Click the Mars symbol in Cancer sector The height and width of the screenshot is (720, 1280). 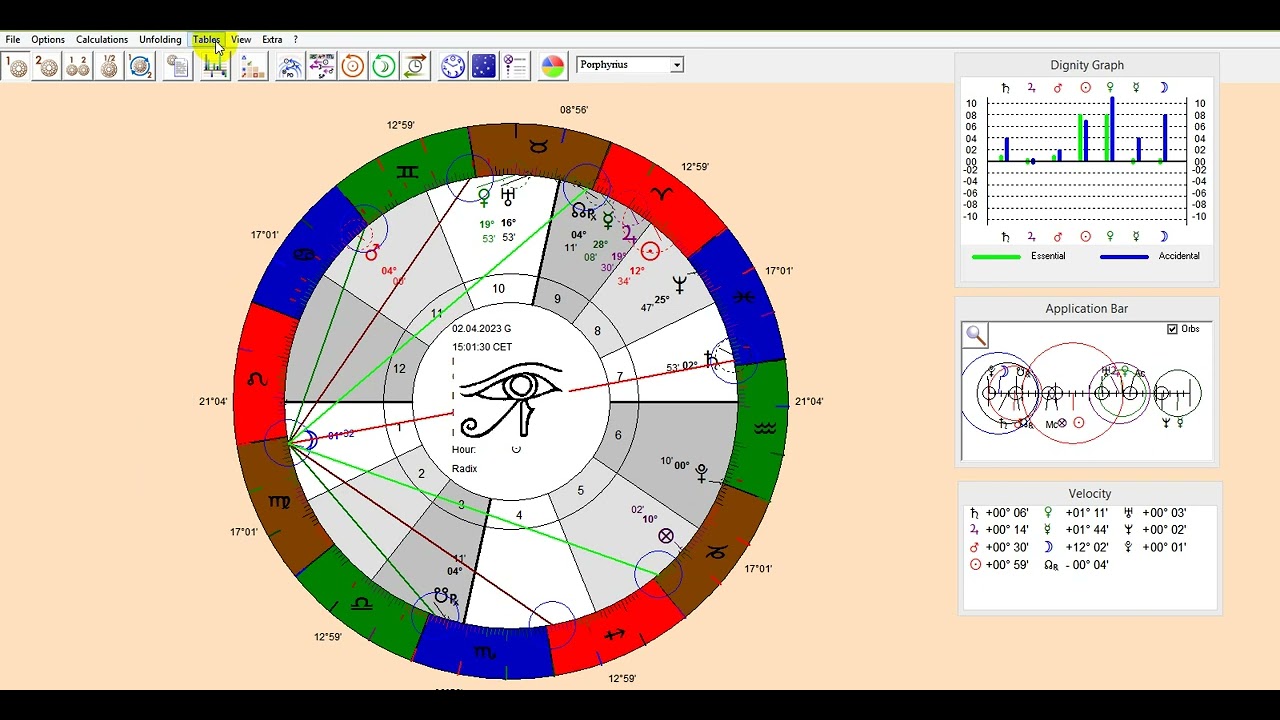click(371, 254)
